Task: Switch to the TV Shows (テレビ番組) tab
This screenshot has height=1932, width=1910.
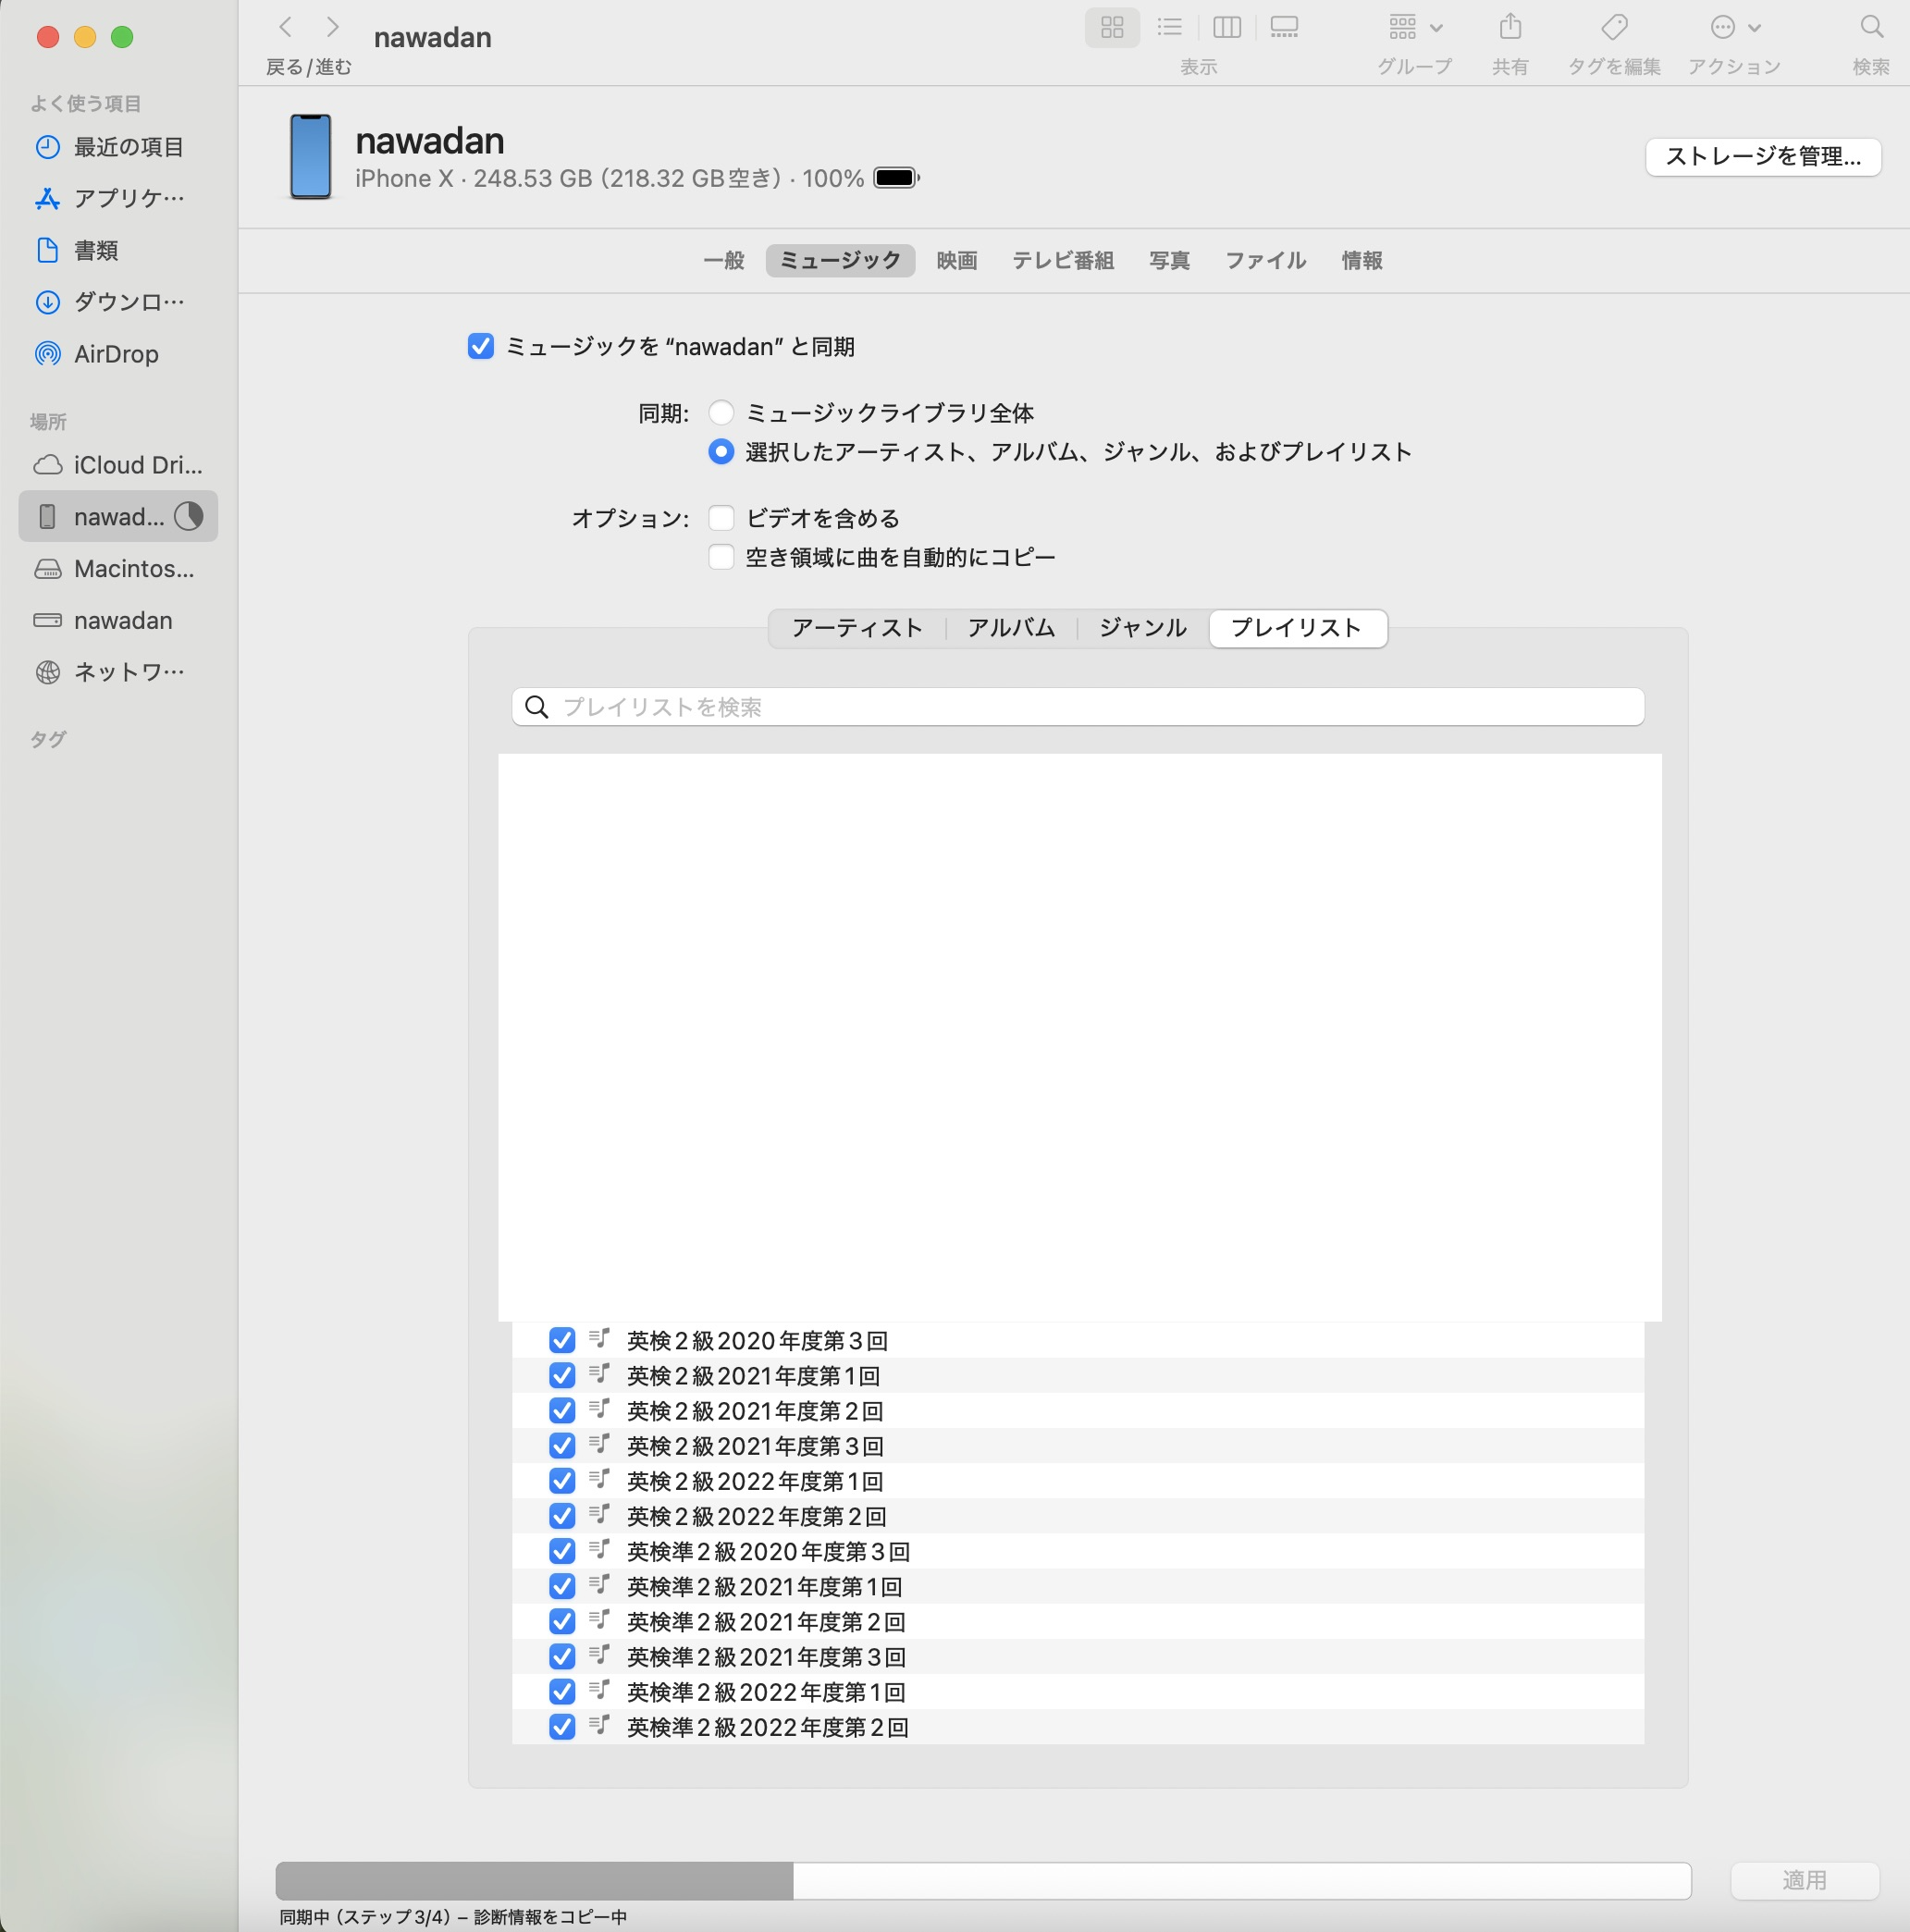Action: click(1063, 261)
